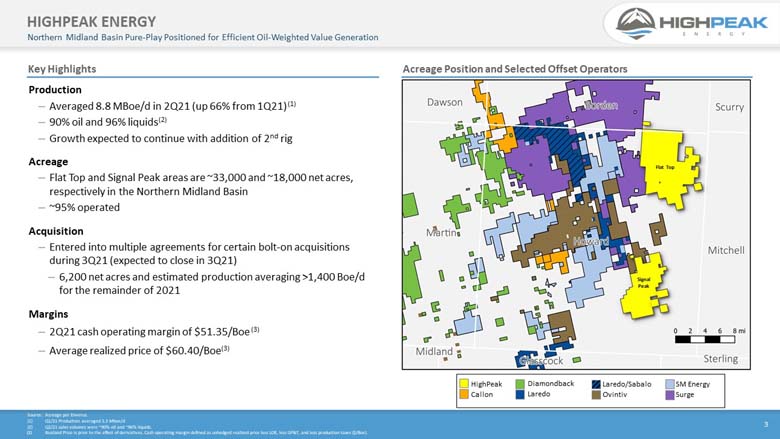Click the orange Callon legend swatch

[x=464, y=394]
